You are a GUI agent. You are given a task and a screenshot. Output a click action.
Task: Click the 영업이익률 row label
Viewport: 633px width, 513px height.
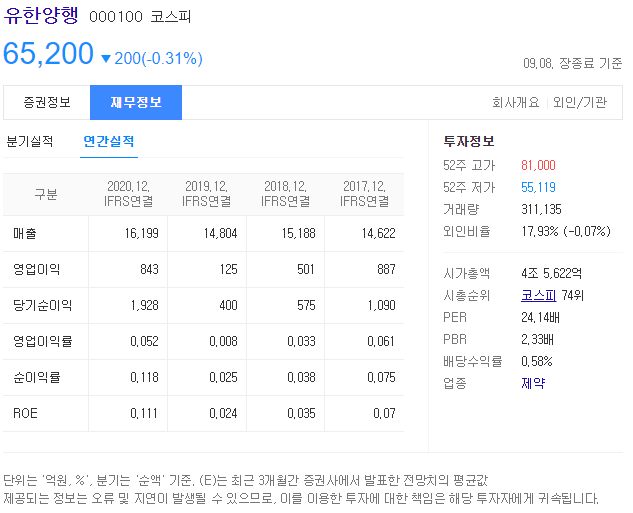point(42,341)
